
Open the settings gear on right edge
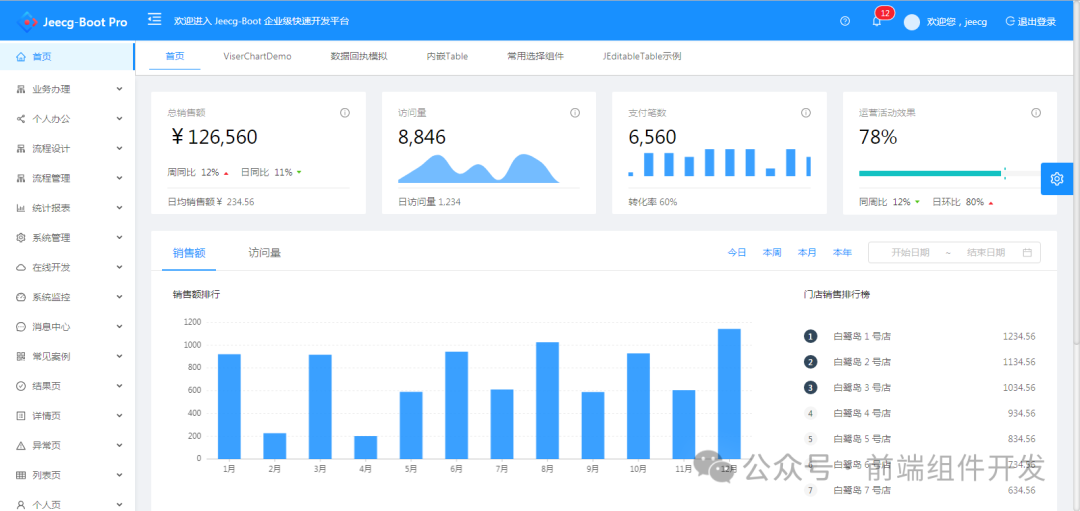click(x=1057, y=178)
